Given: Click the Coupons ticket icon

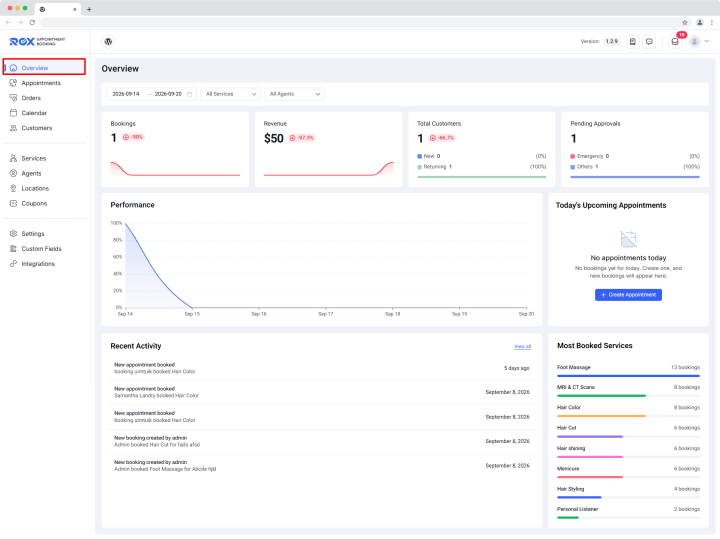Looking at the screenshot, I should (13, 203).
